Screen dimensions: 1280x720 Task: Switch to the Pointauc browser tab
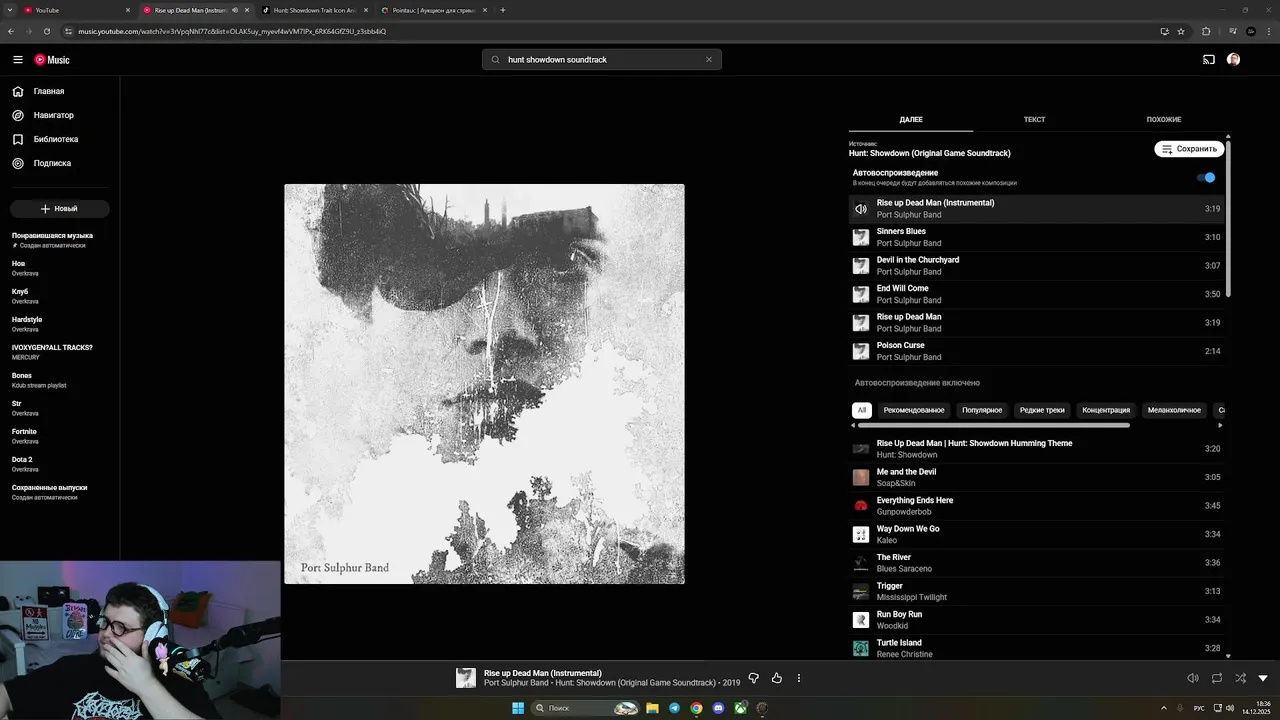click(434, 10)
